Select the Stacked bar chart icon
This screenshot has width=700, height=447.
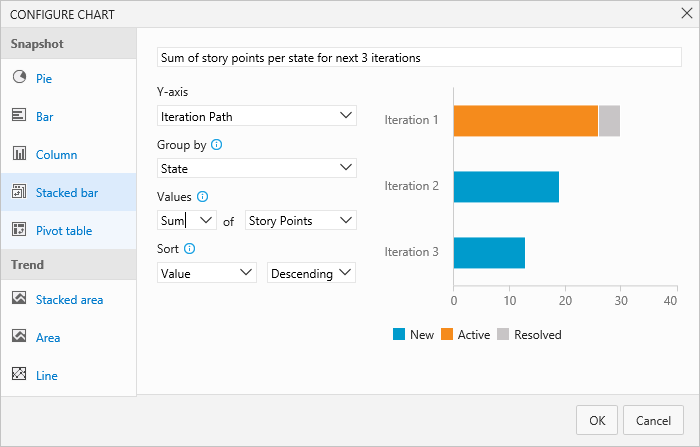(x=19, y=192)
